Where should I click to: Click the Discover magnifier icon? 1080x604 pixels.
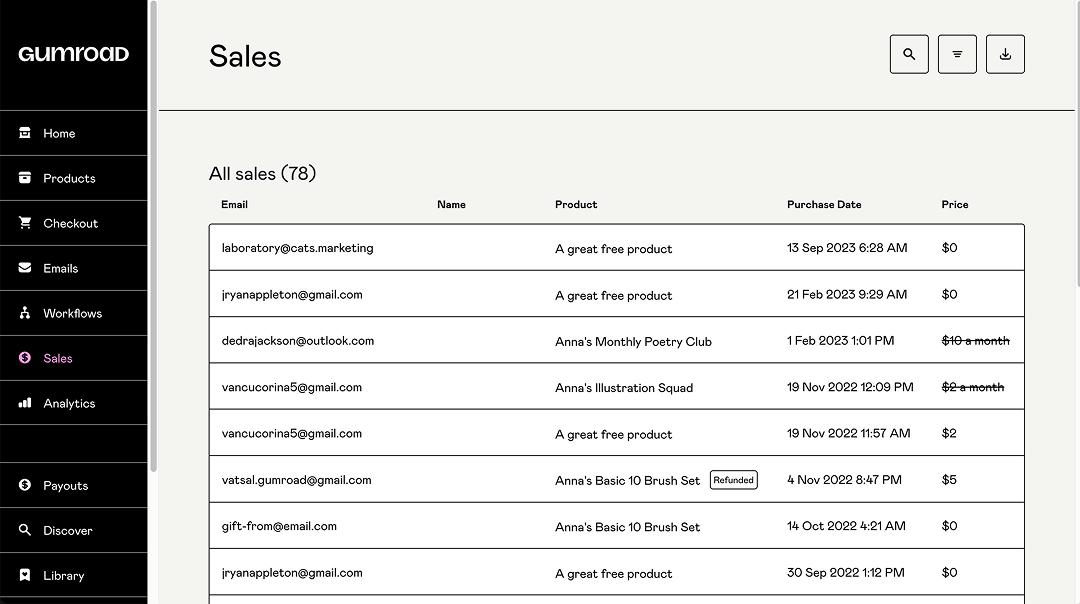click(25, 530)
